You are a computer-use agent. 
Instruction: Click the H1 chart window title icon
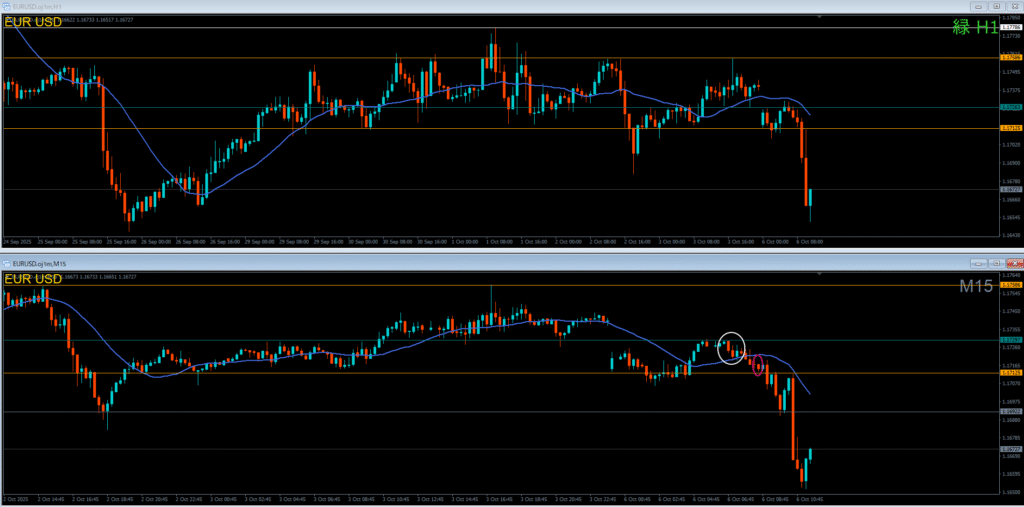(7, 6)
